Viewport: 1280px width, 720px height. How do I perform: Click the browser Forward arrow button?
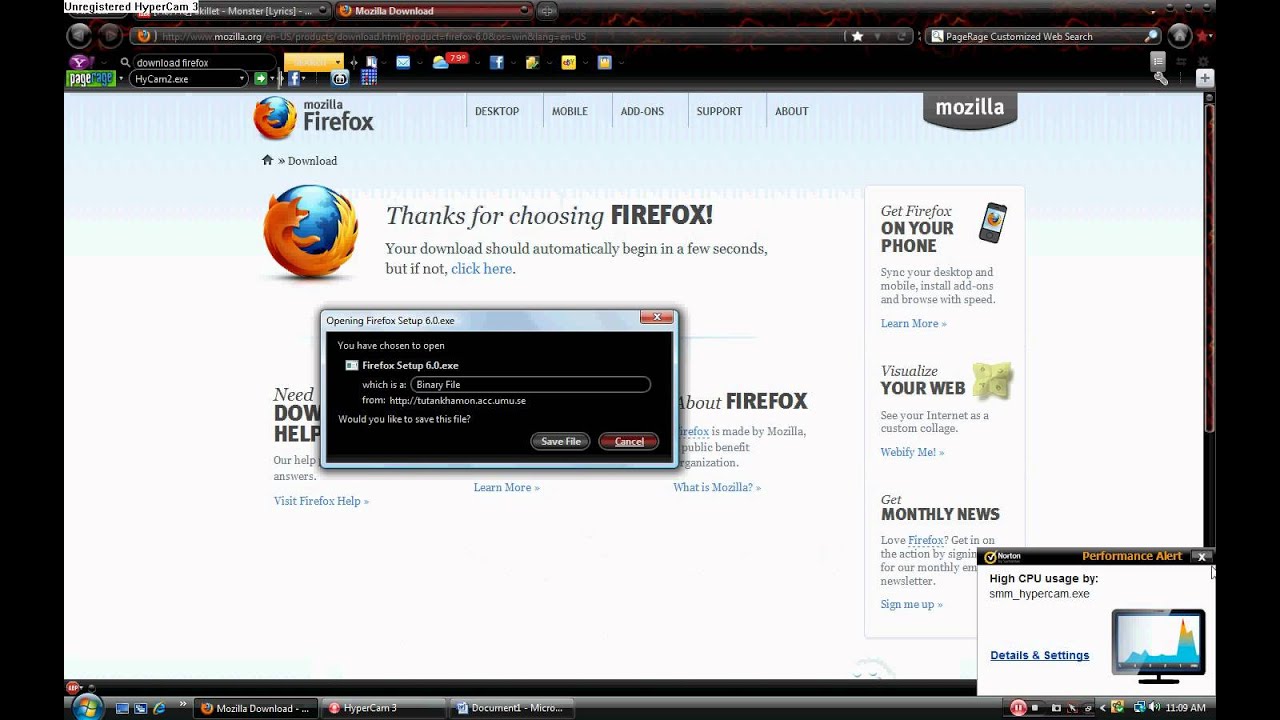coord(110,36)
